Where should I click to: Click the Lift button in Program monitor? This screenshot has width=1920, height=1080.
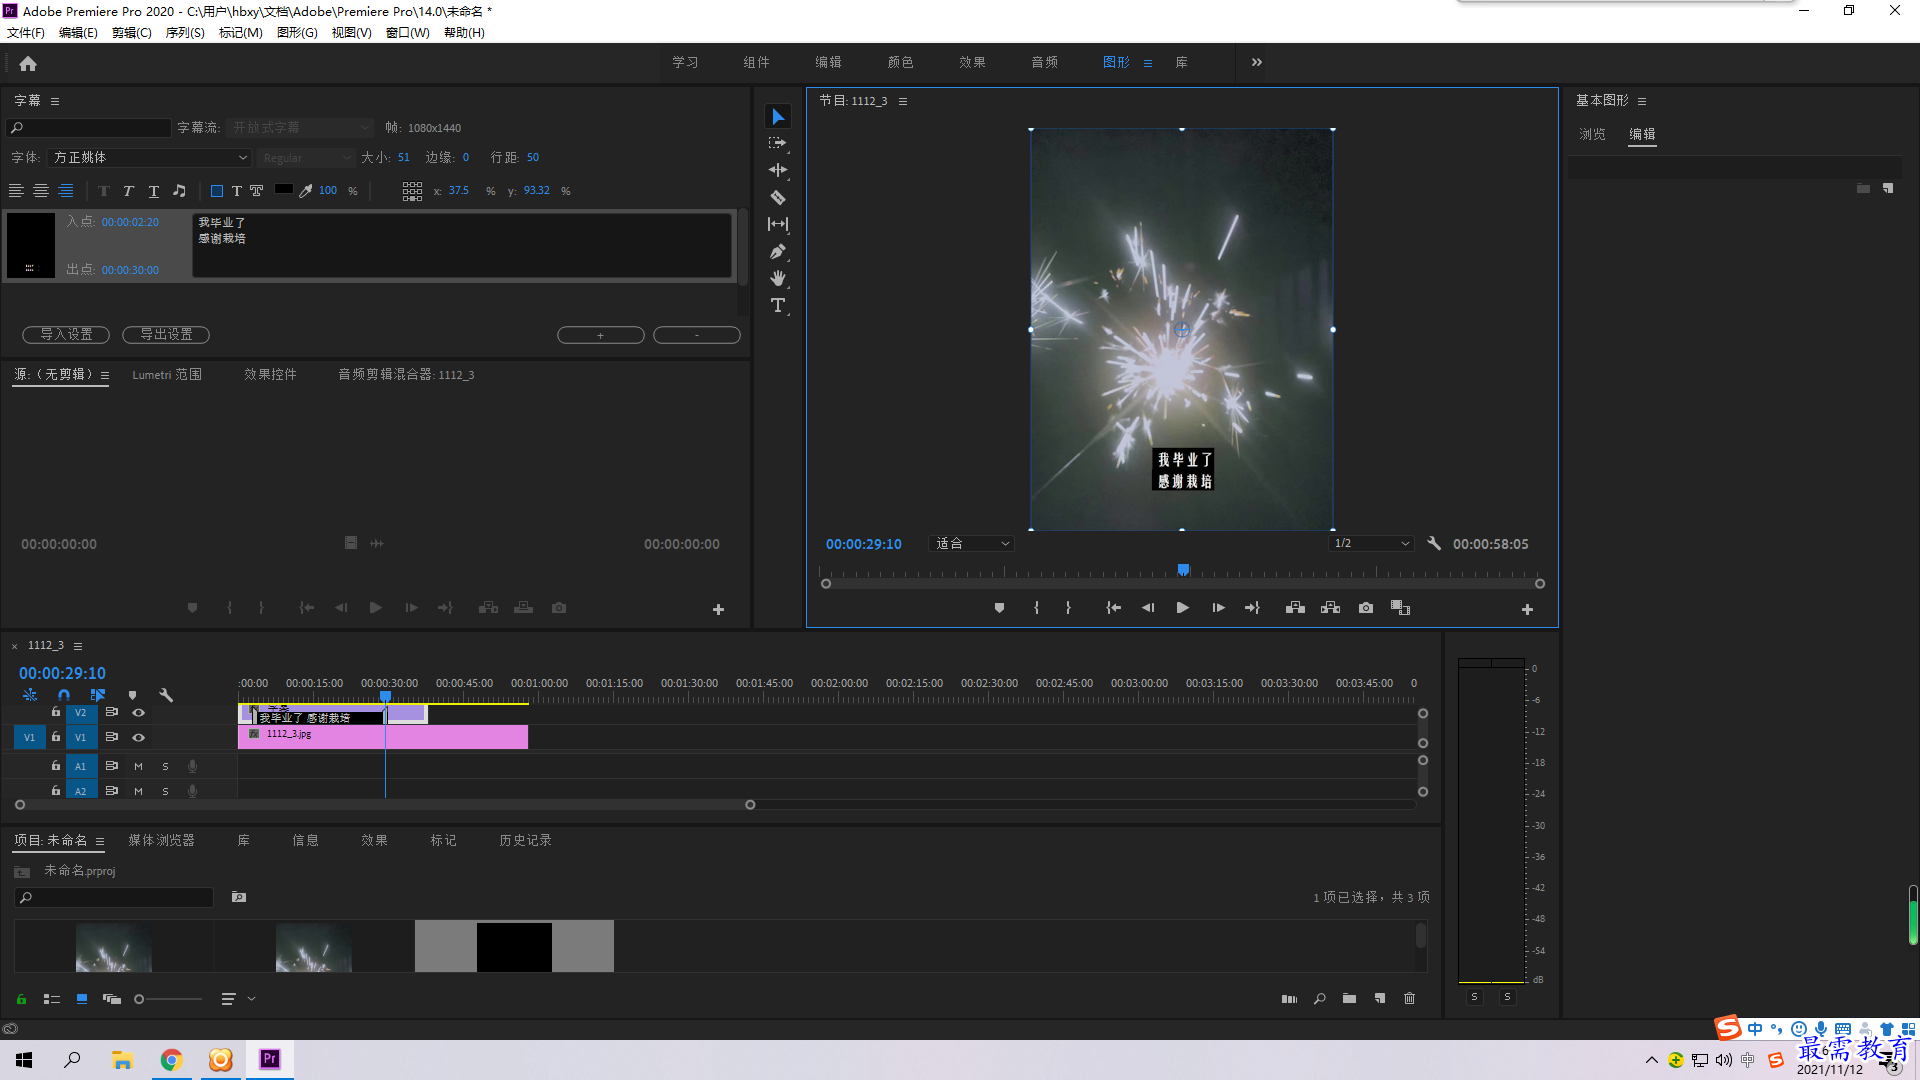[x=1295, y=608]
